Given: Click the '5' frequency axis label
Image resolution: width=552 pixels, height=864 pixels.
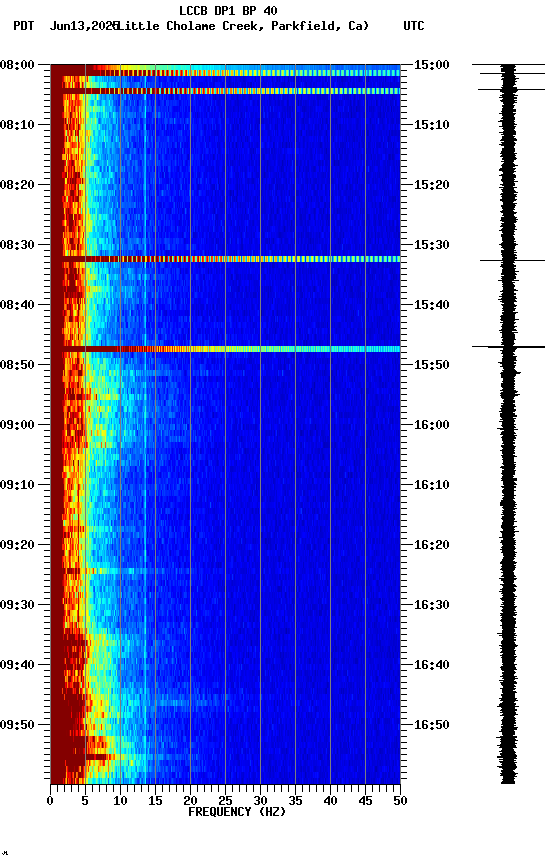Looking at the screenshot, I should (x=85, y=801).
